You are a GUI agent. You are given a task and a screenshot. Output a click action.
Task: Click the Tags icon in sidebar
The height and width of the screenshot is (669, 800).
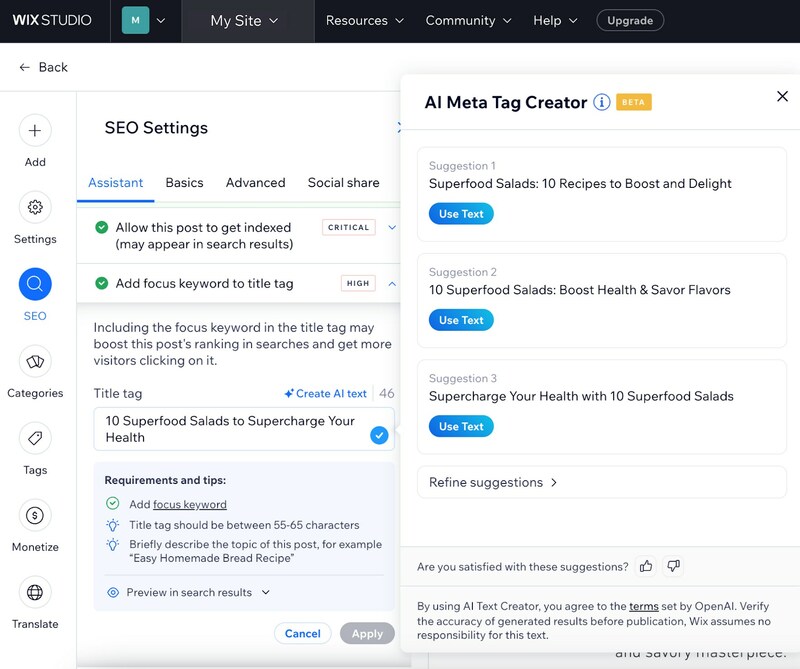(x=35, y=438)
